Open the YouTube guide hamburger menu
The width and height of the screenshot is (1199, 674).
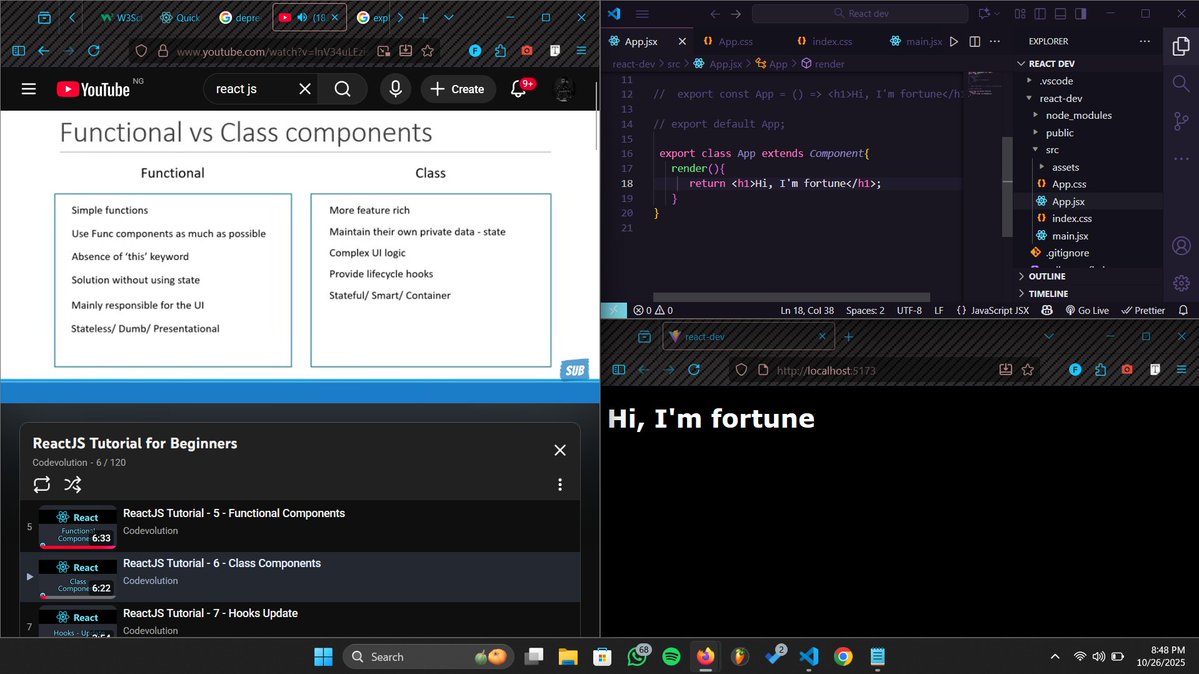click(x=28, y=90)
